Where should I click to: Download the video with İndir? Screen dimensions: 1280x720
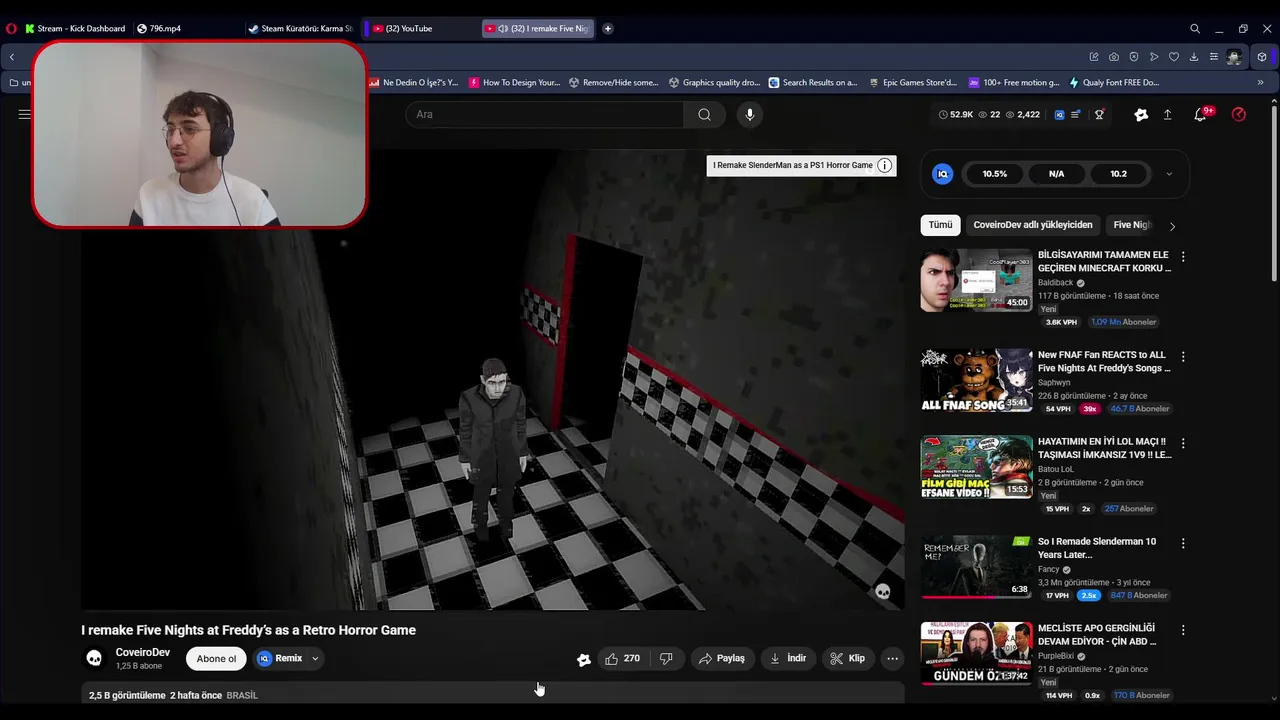[x=788, y=658]
